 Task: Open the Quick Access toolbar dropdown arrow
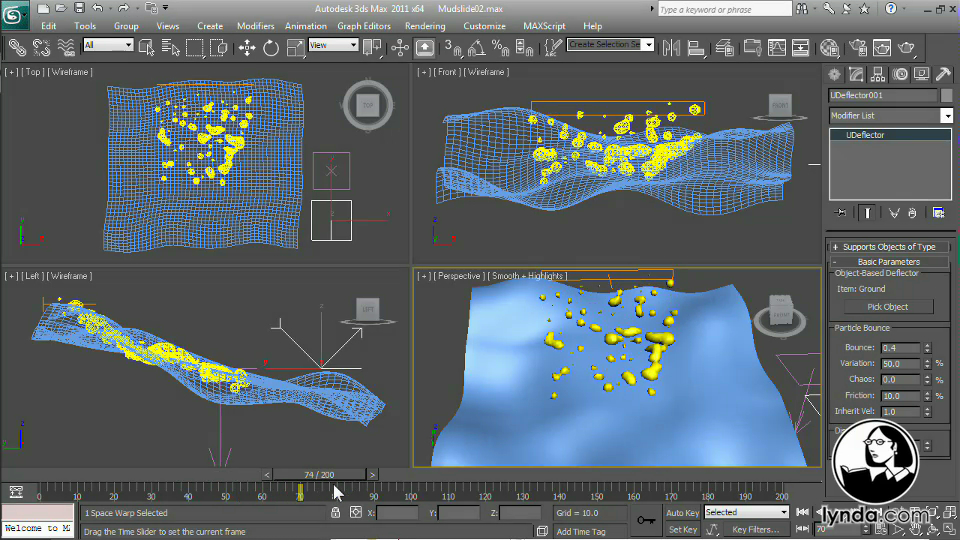165,8
